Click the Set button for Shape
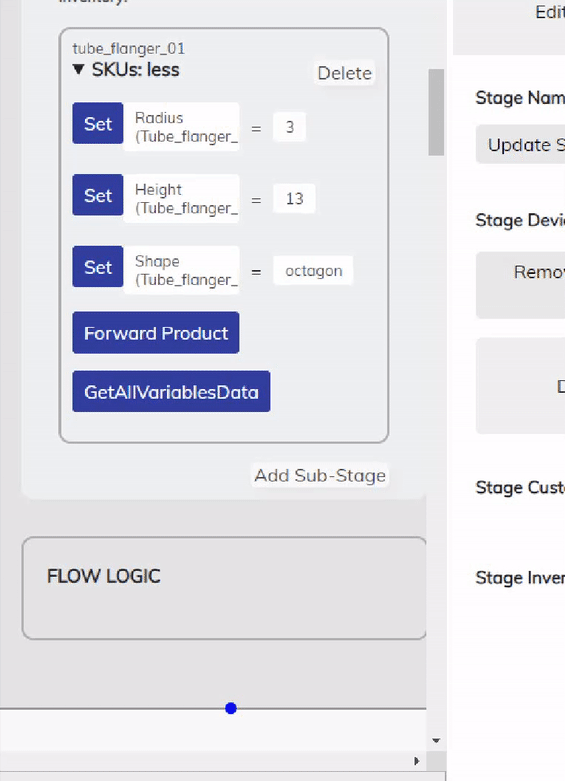The height and width of the screenshot is (781, 565). (98, 267)
